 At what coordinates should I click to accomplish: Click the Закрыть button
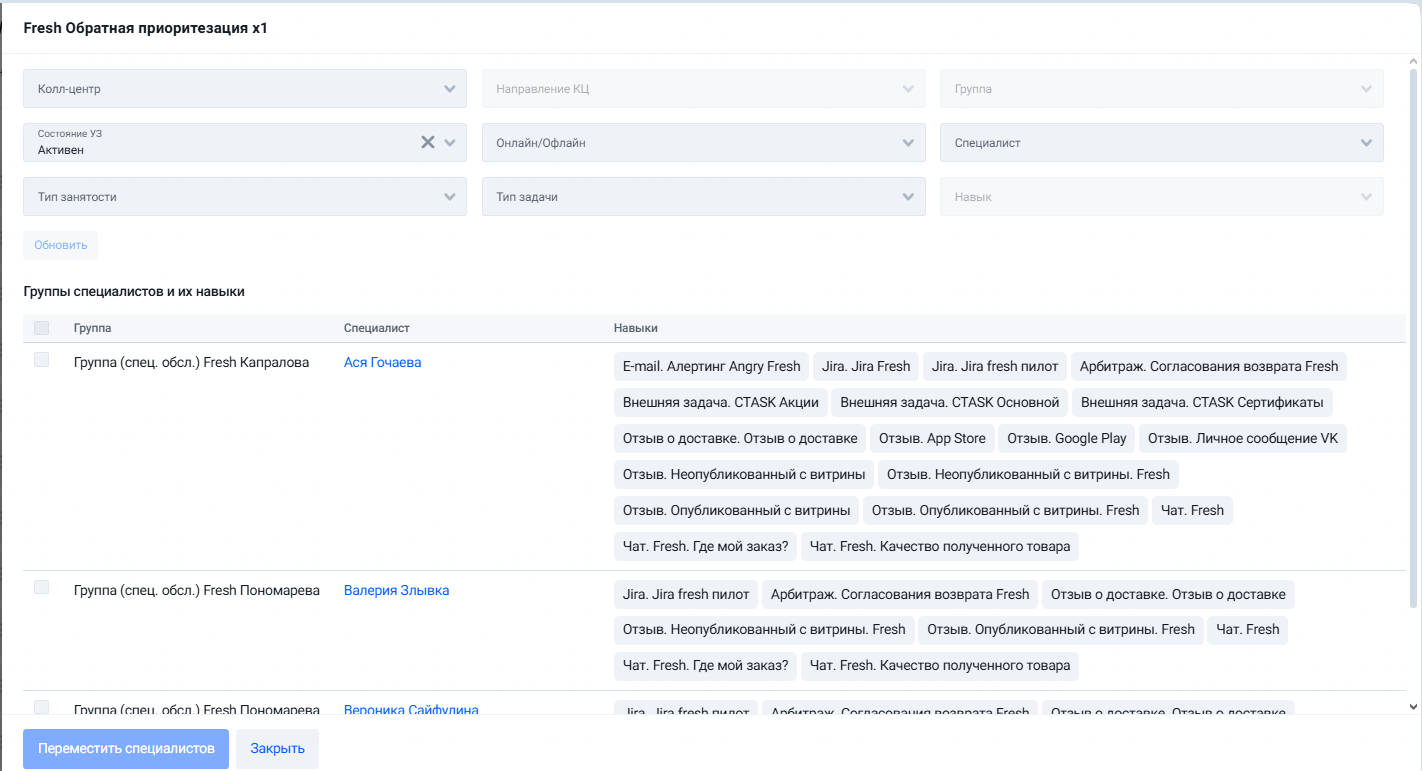(x=277, y=748)
